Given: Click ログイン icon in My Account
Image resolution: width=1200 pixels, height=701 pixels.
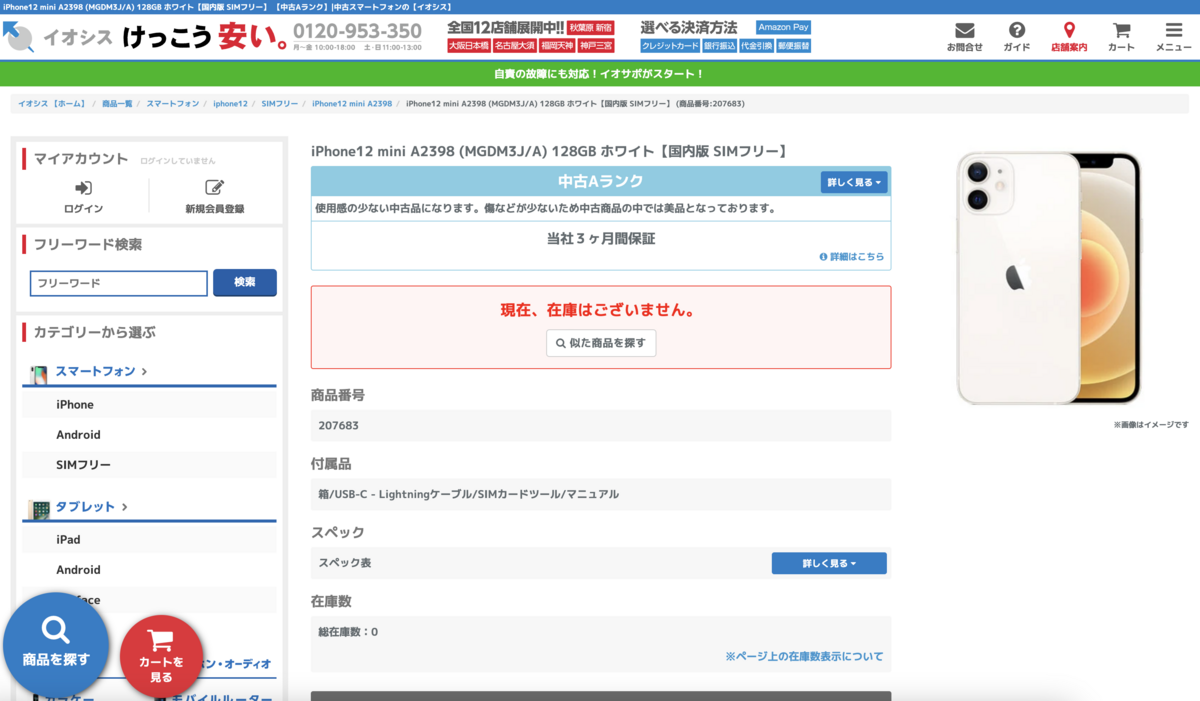Looking at the screenshot, I should coord(83,188).
